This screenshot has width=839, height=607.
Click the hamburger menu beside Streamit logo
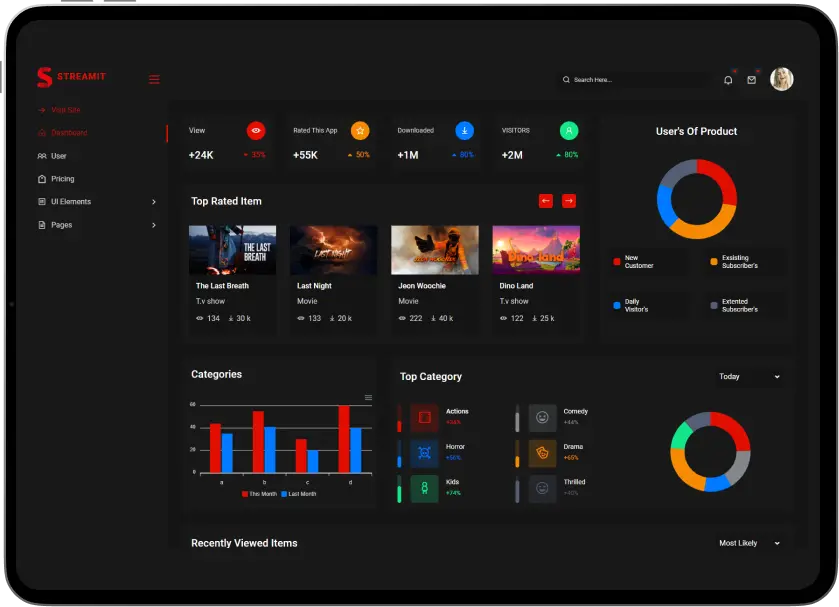click(x=154, y=79)
